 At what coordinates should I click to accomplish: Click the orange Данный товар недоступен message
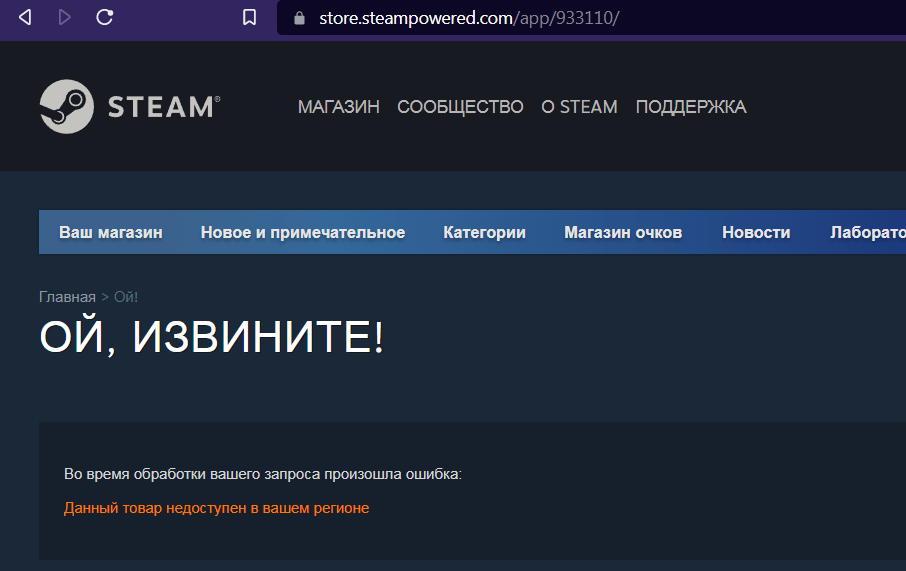216,508
